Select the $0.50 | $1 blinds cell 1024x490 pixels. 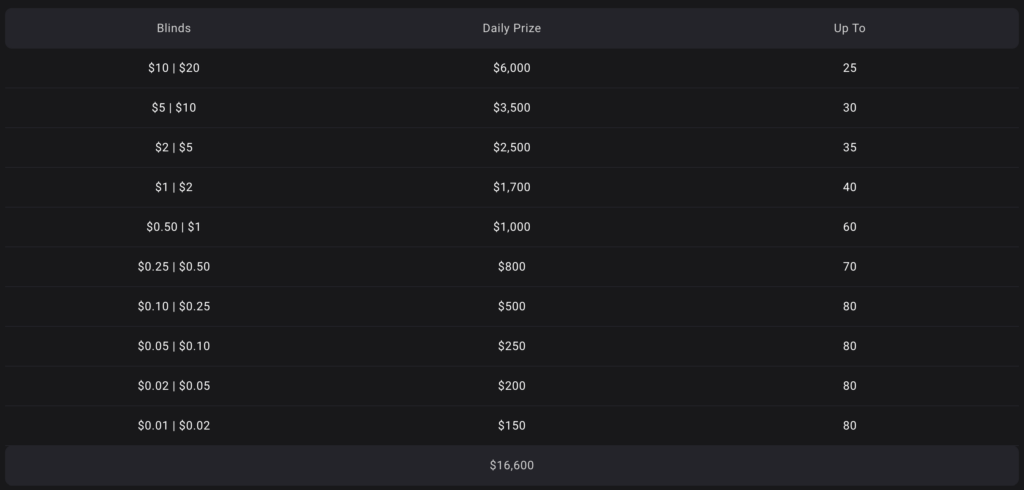[x=174, y=227]
